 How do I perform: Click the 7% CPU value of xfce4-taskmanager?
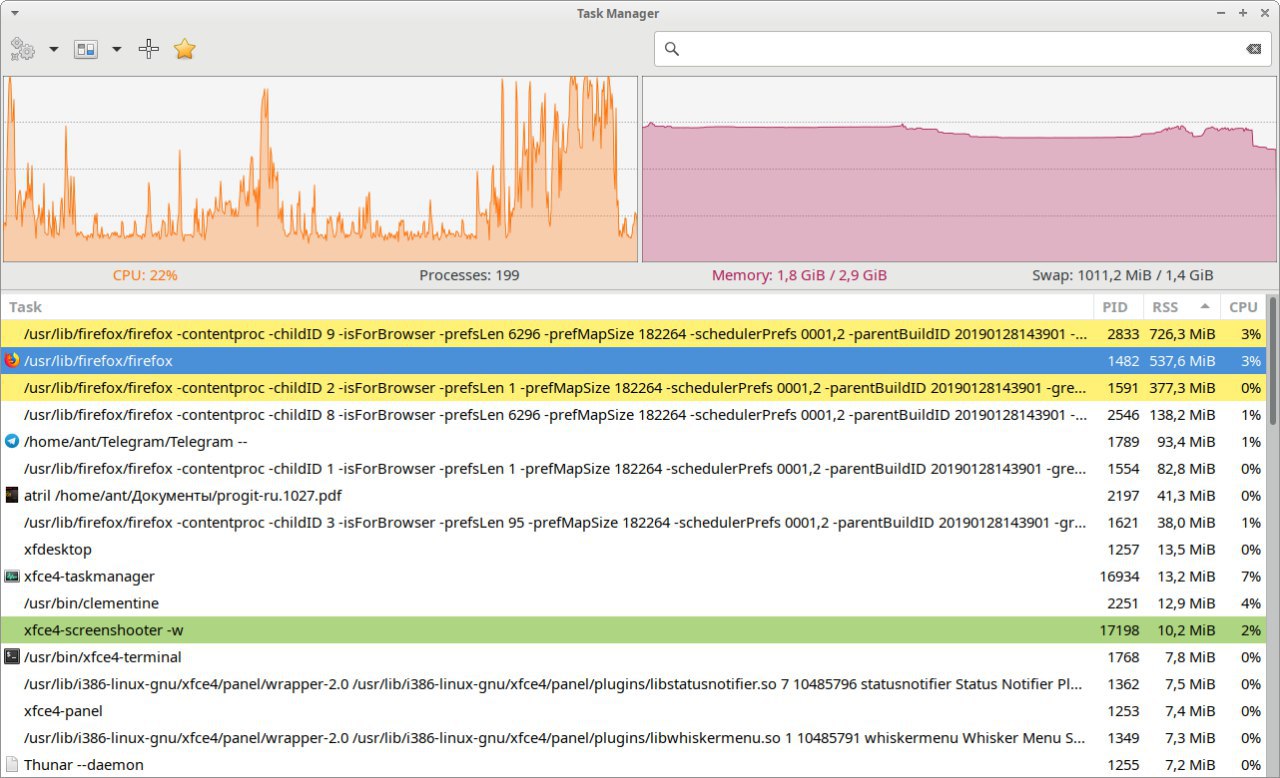[1250, 577]
